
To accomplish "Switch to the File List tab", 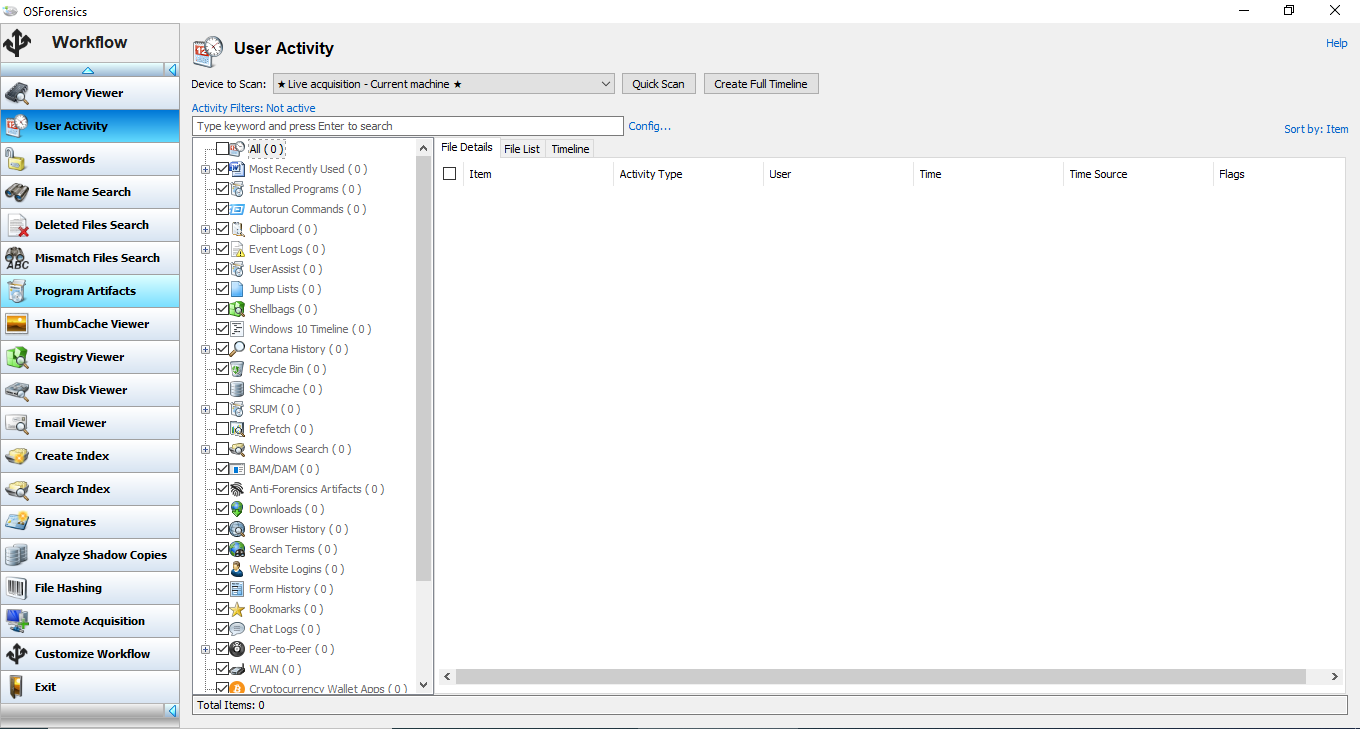I will [x=522, y=149].
